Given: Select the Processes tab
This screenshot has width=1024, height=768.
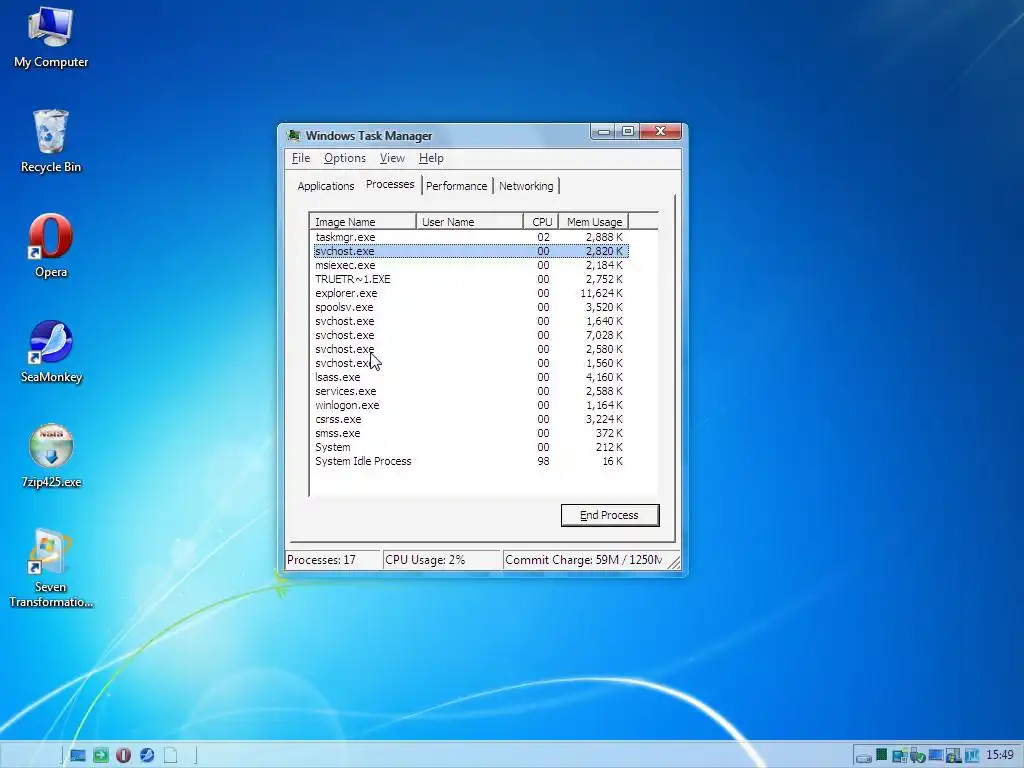Looking at the screenshot, I should point(390,184).
